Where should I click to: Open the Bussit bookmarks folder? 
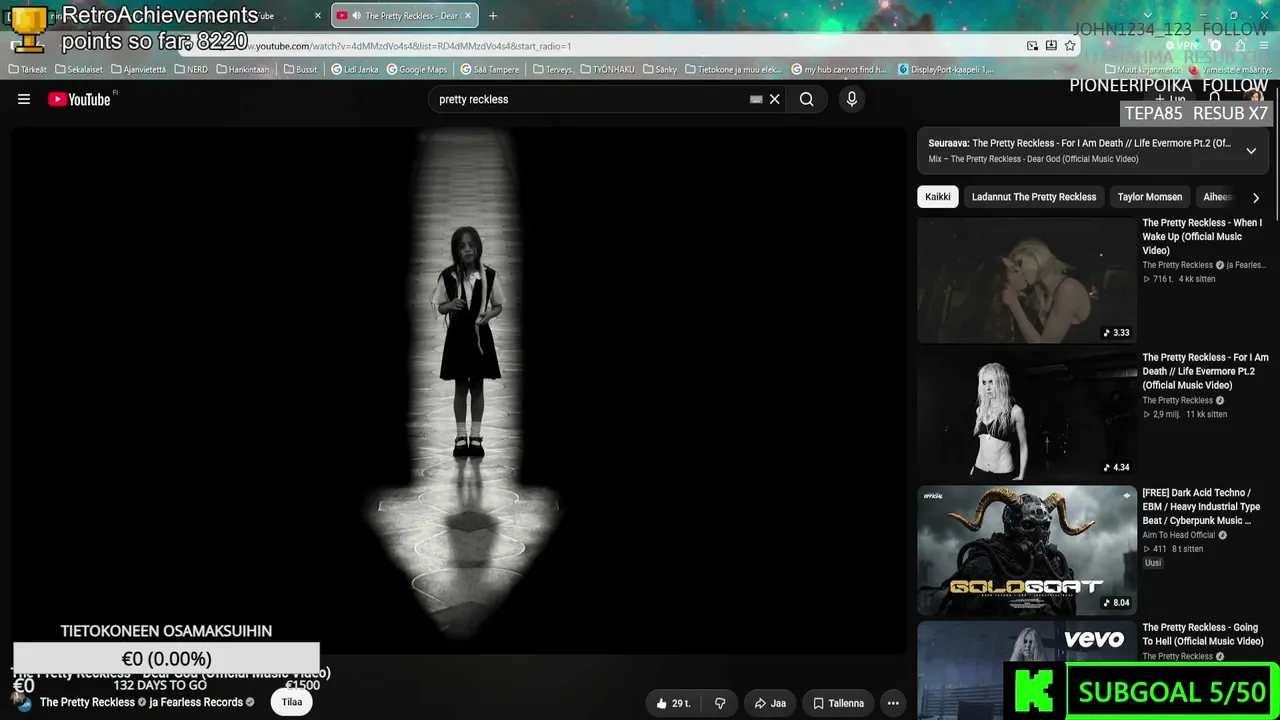pos(300,70)
